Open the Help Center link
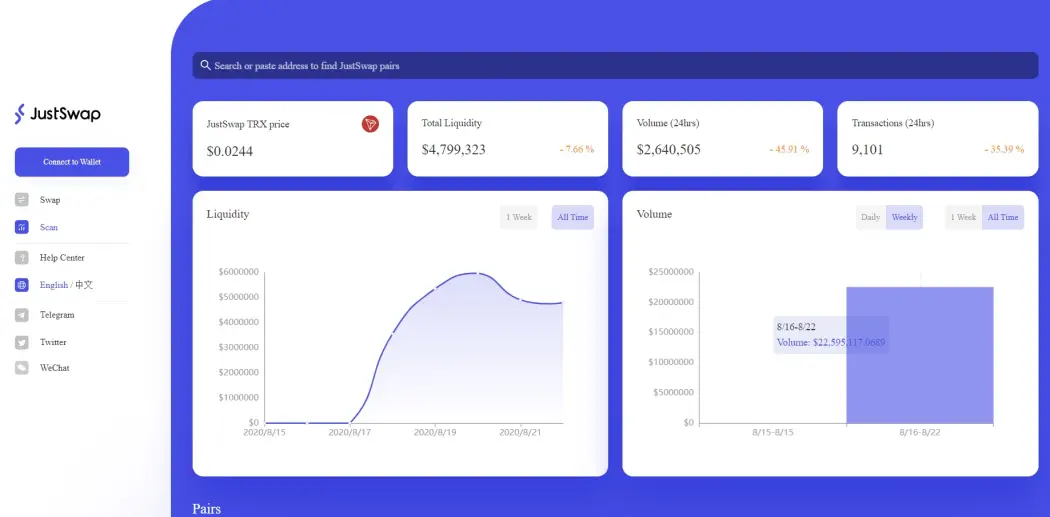1050x517 pixels. pyautogui.click(x=62, y=257)
